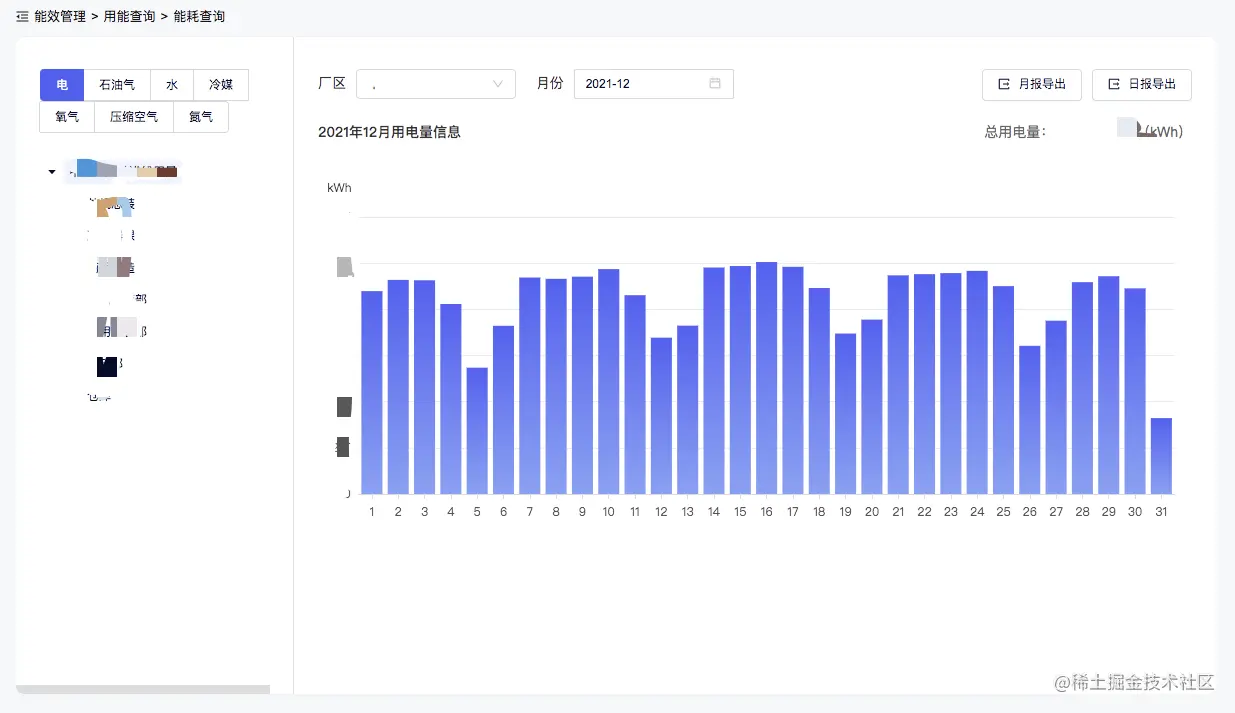This screenshot has width=1235, height=713.
Task: Click the chart bar for day 22
Action: tap(924, 384)
